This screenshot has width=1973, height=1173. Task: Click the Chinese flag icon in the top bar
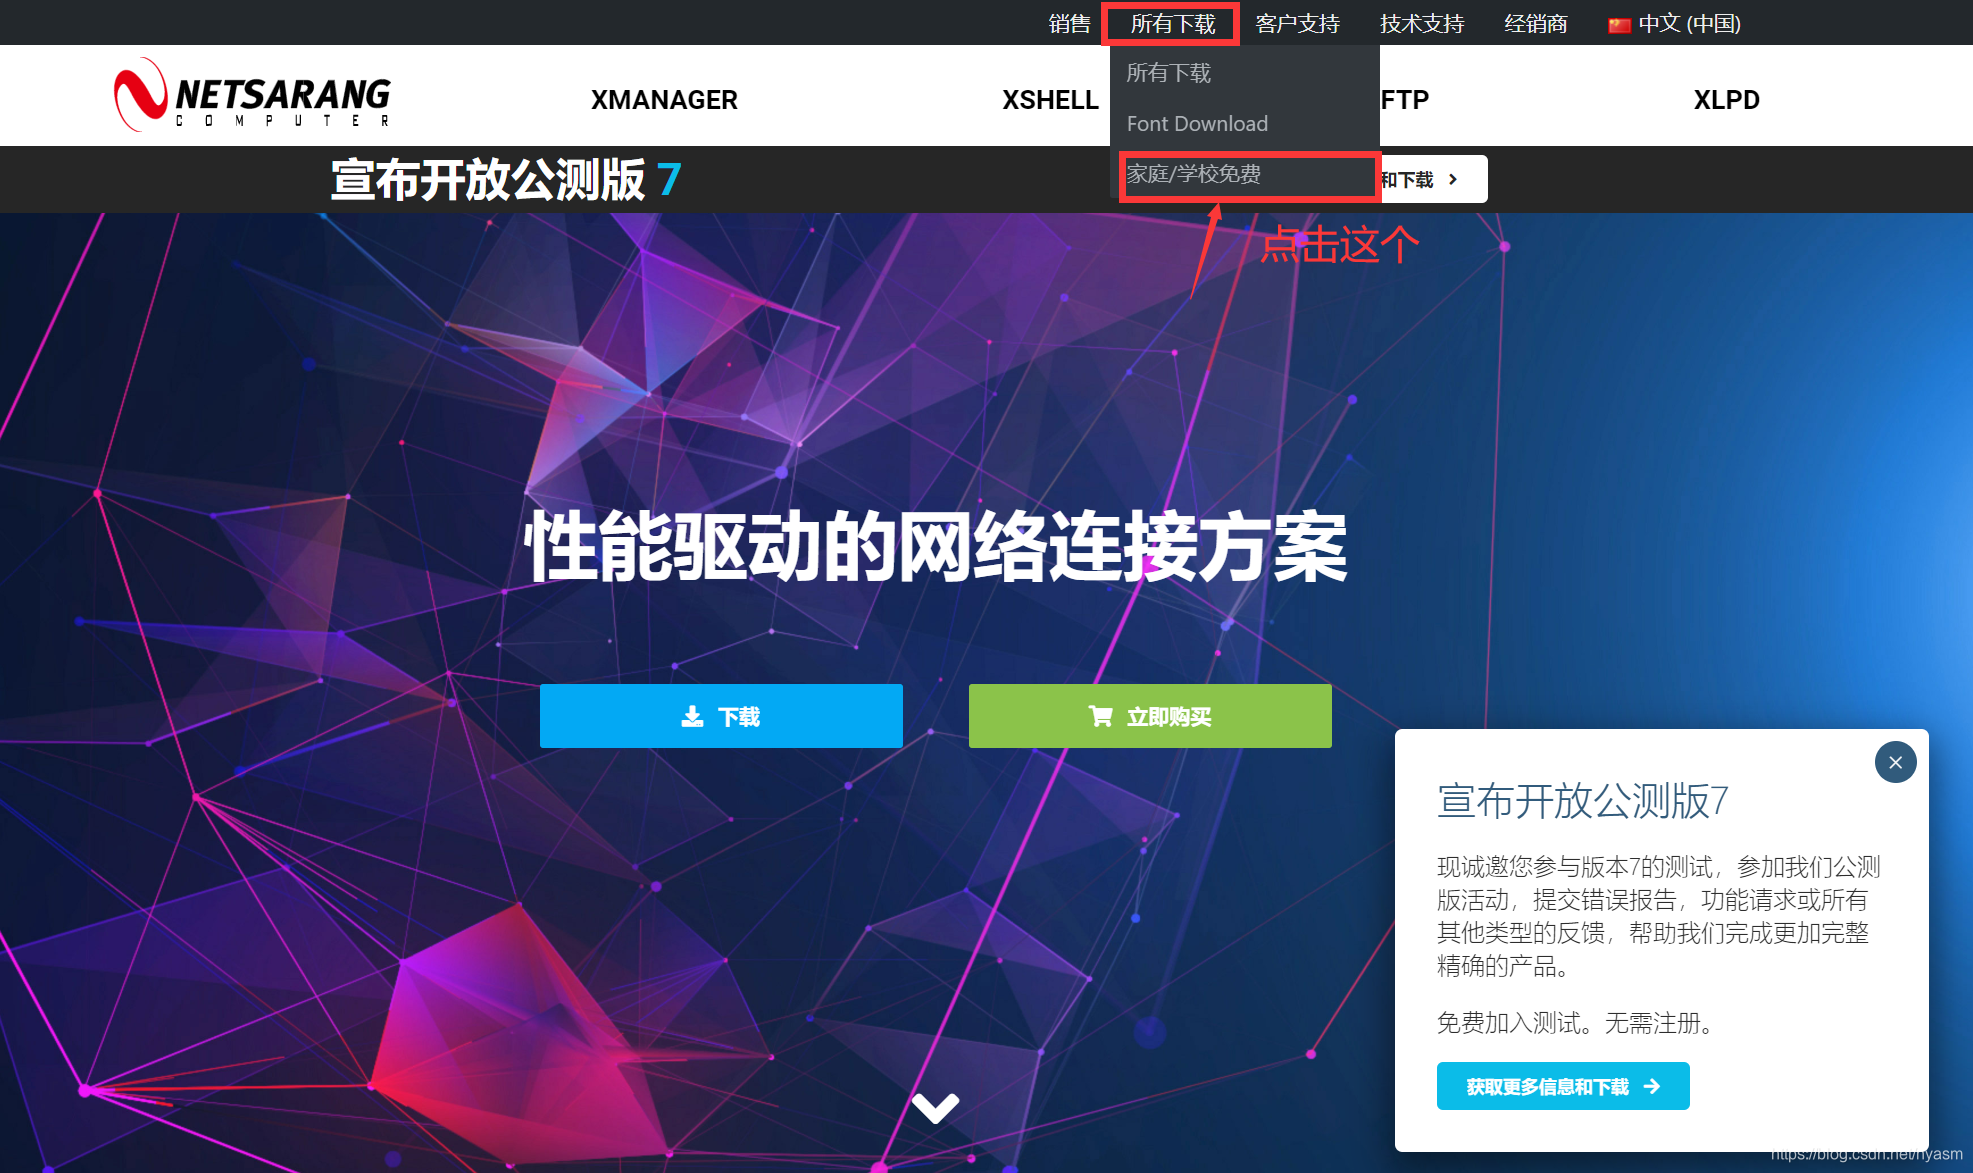click(x=1620, y=23)
